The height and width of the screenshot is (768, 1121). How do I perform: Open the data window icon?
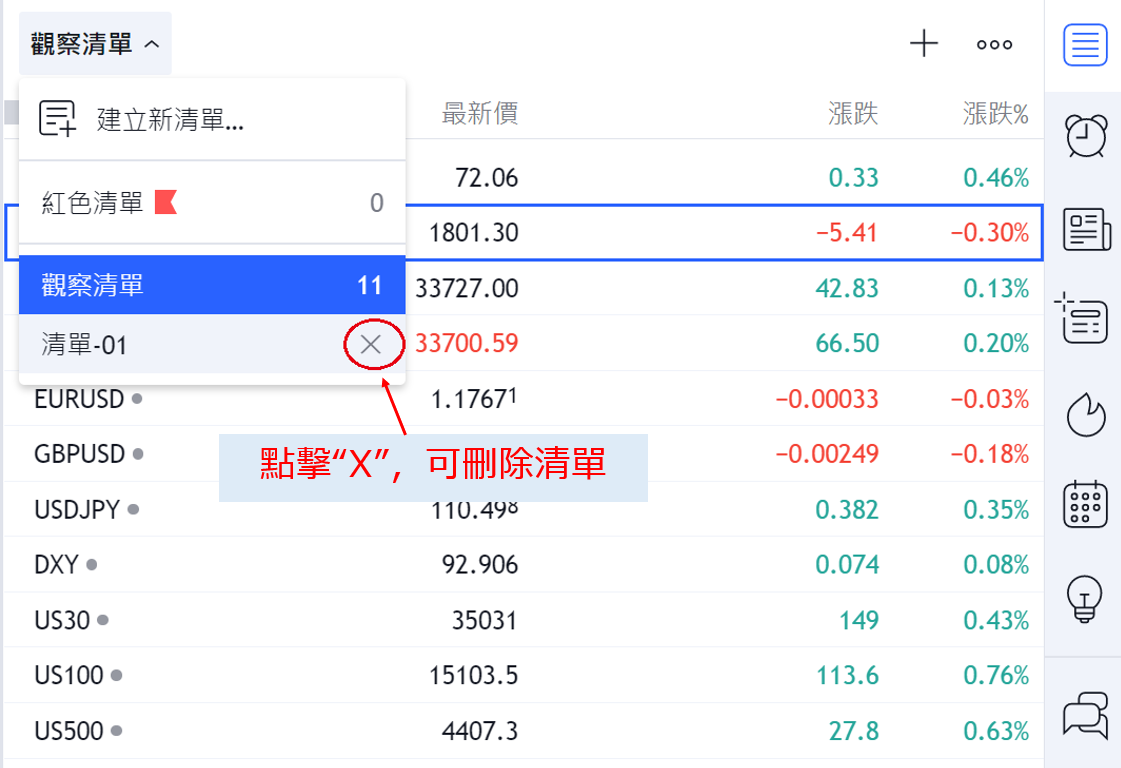(1082, 318)
